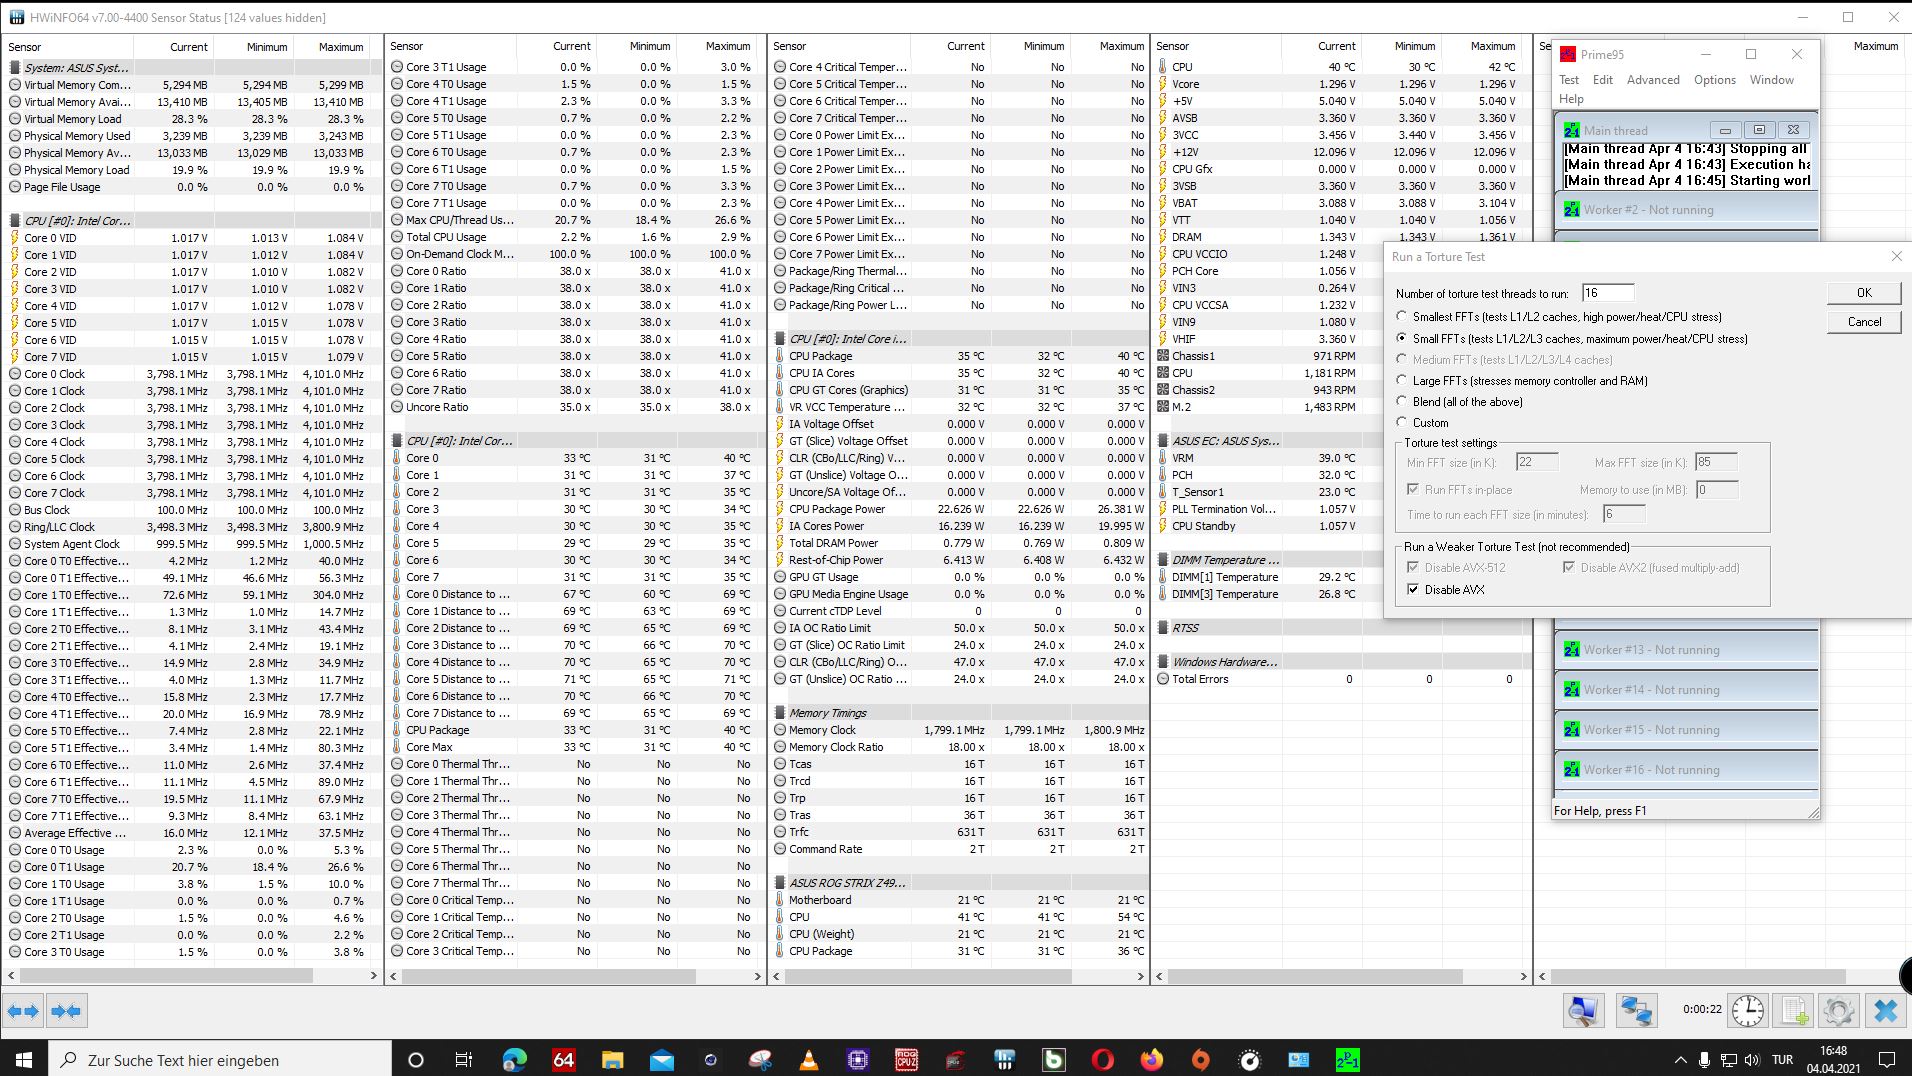Screen dimensions: 1912x1076
Task: Click the collapse columns arrows icon in HWiNFO
Action: tap(66, 1011)
